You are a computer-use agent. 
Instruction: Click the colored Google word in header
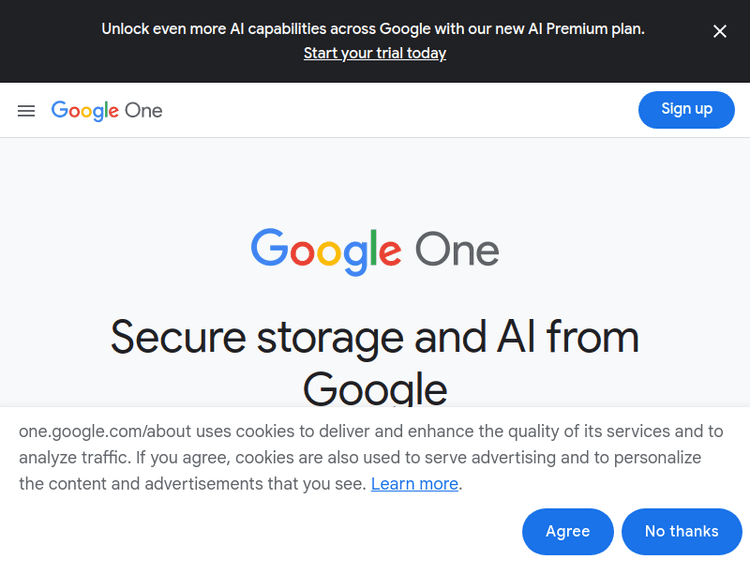[x=85, y=111]
